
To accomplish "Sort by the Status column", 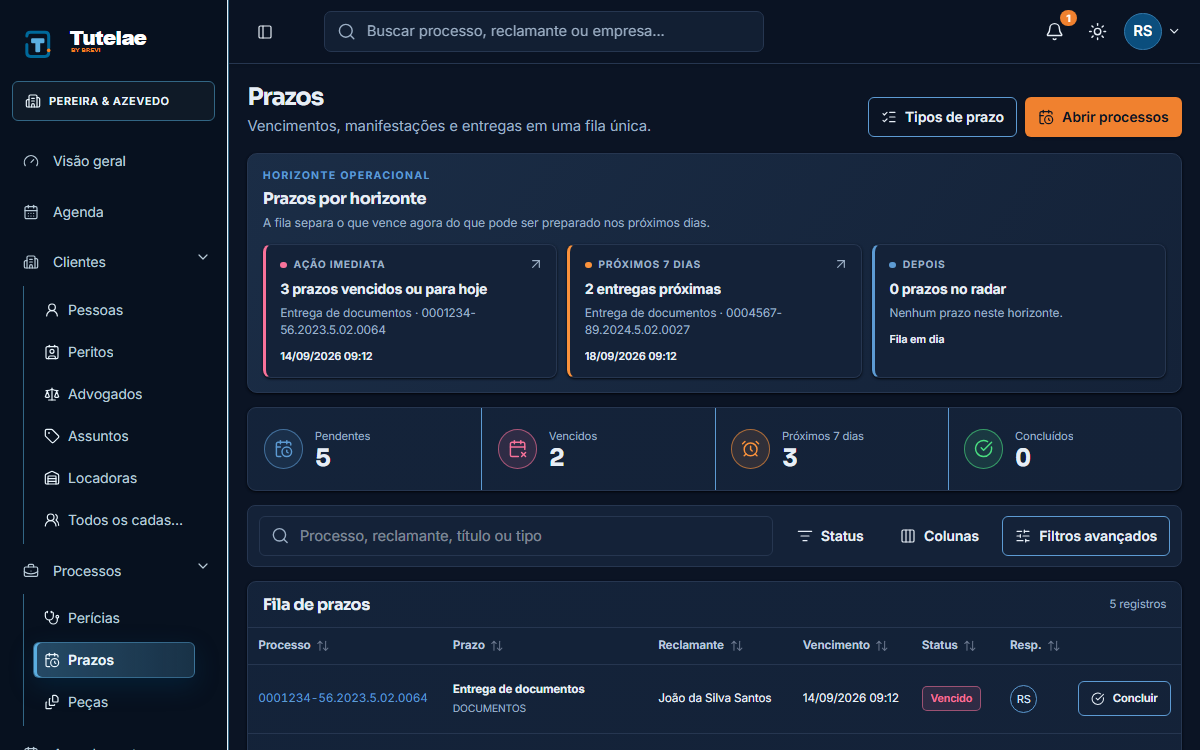I will (x=949, y=646).
